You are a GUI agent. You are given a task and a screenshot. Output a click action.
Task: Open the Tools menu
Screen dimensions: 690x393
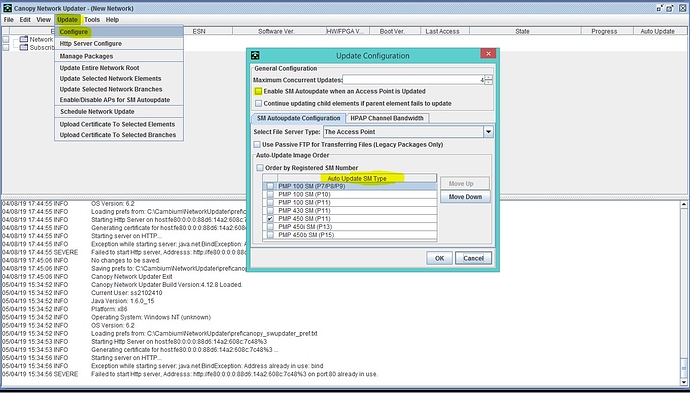tap(92, 20)
